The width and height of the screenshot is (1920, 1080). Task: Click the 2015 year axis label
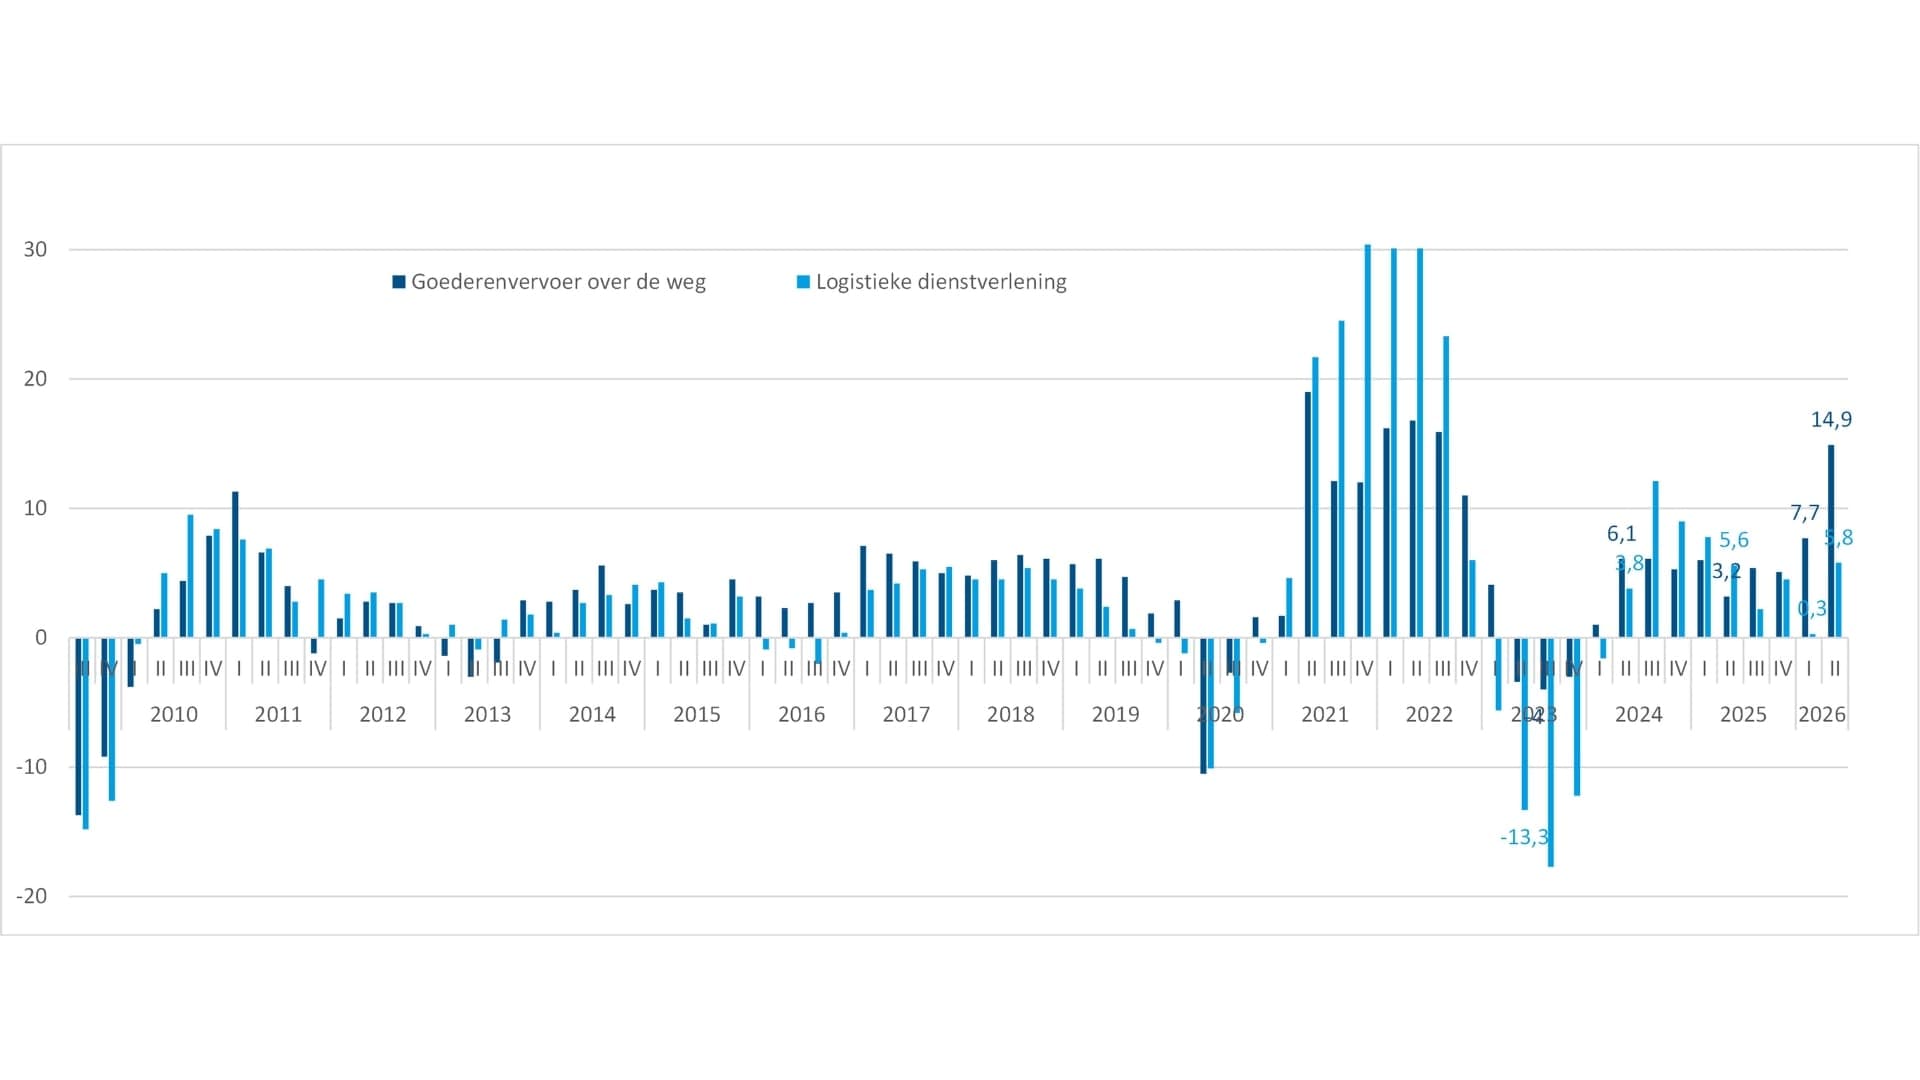697,714
